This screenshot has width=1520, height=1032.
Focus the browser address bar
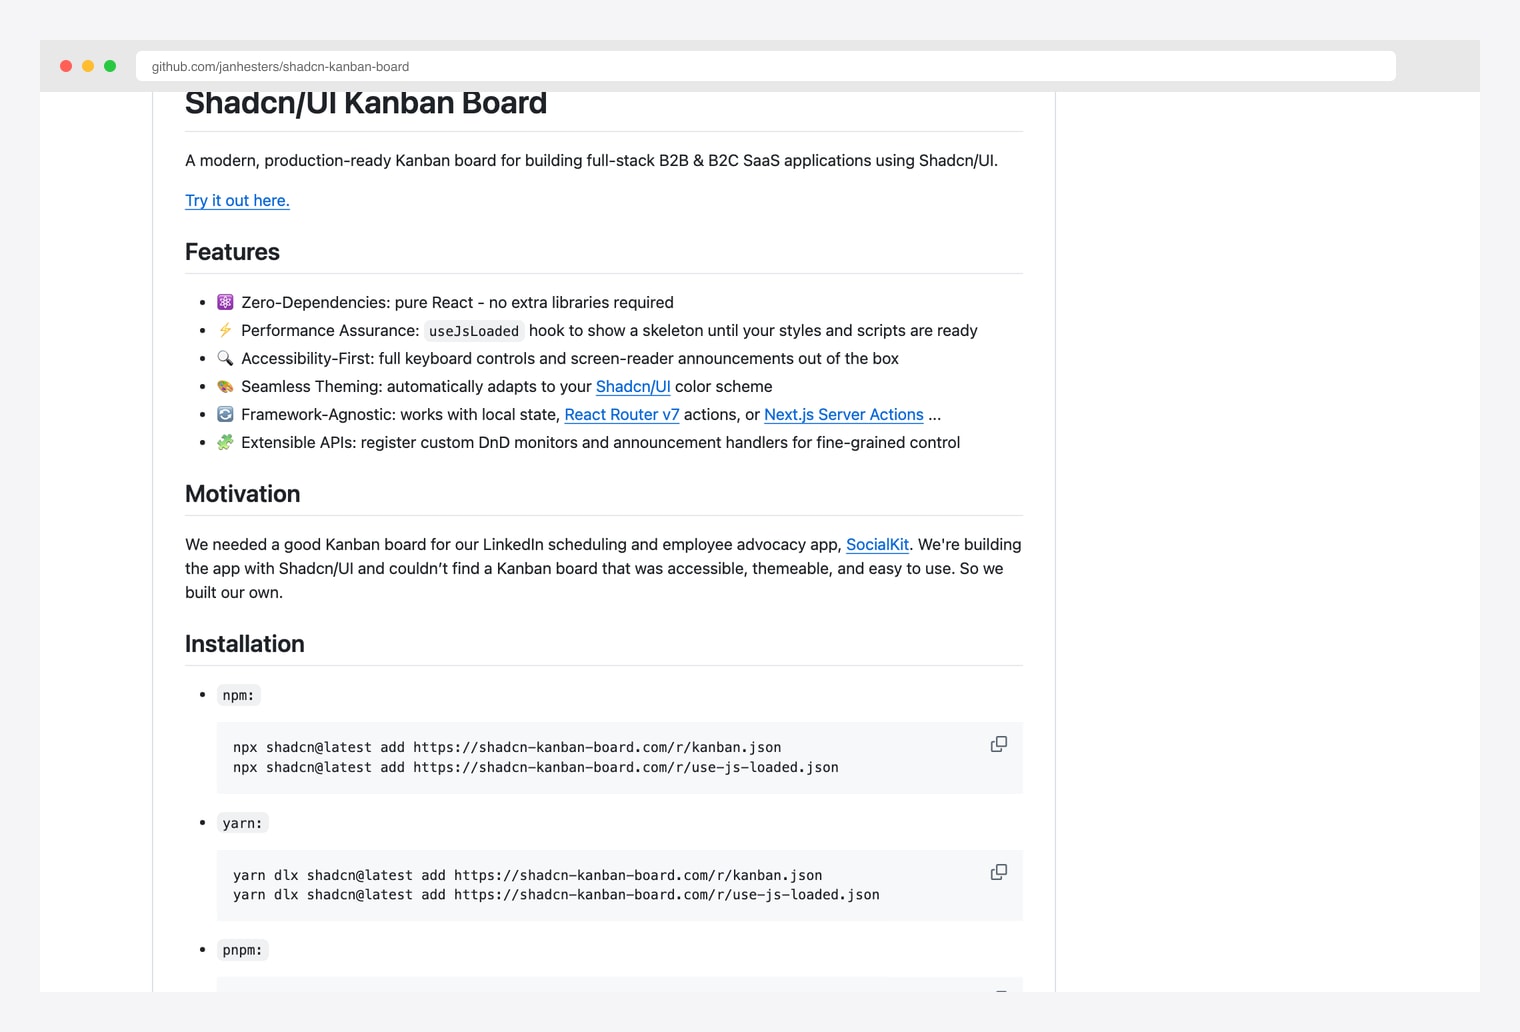pos(765,66)
